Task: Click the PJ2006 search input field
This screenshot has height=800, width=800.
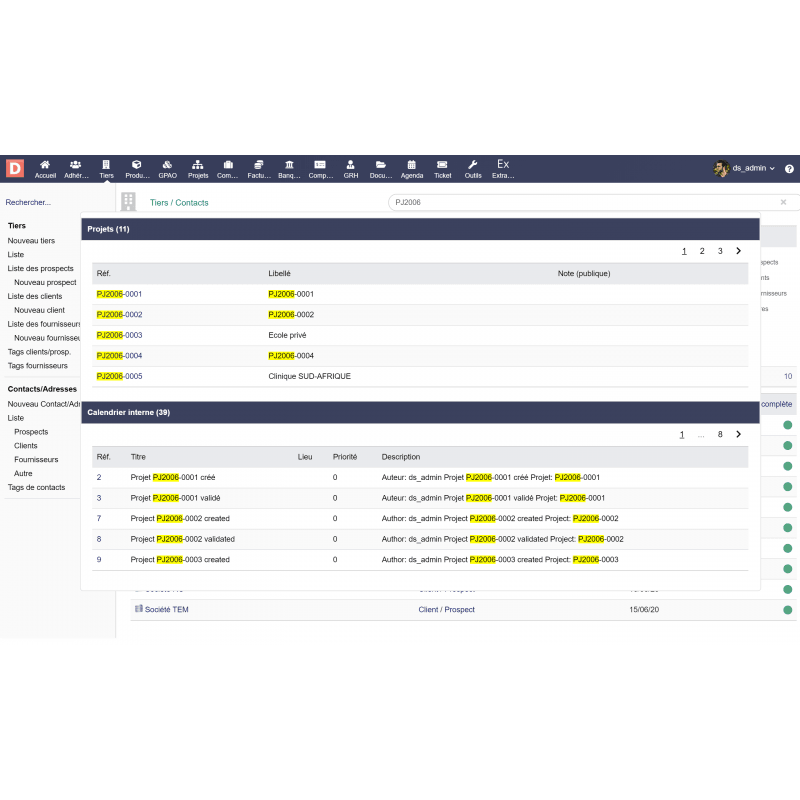Action: click(580, 202)
